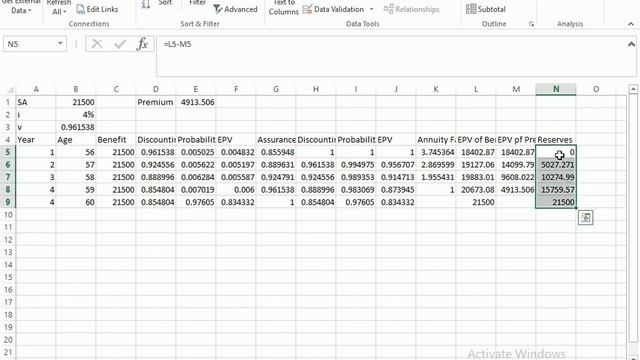Select column E header
Viewport: 640px width, 360px height.
[196, 89]
